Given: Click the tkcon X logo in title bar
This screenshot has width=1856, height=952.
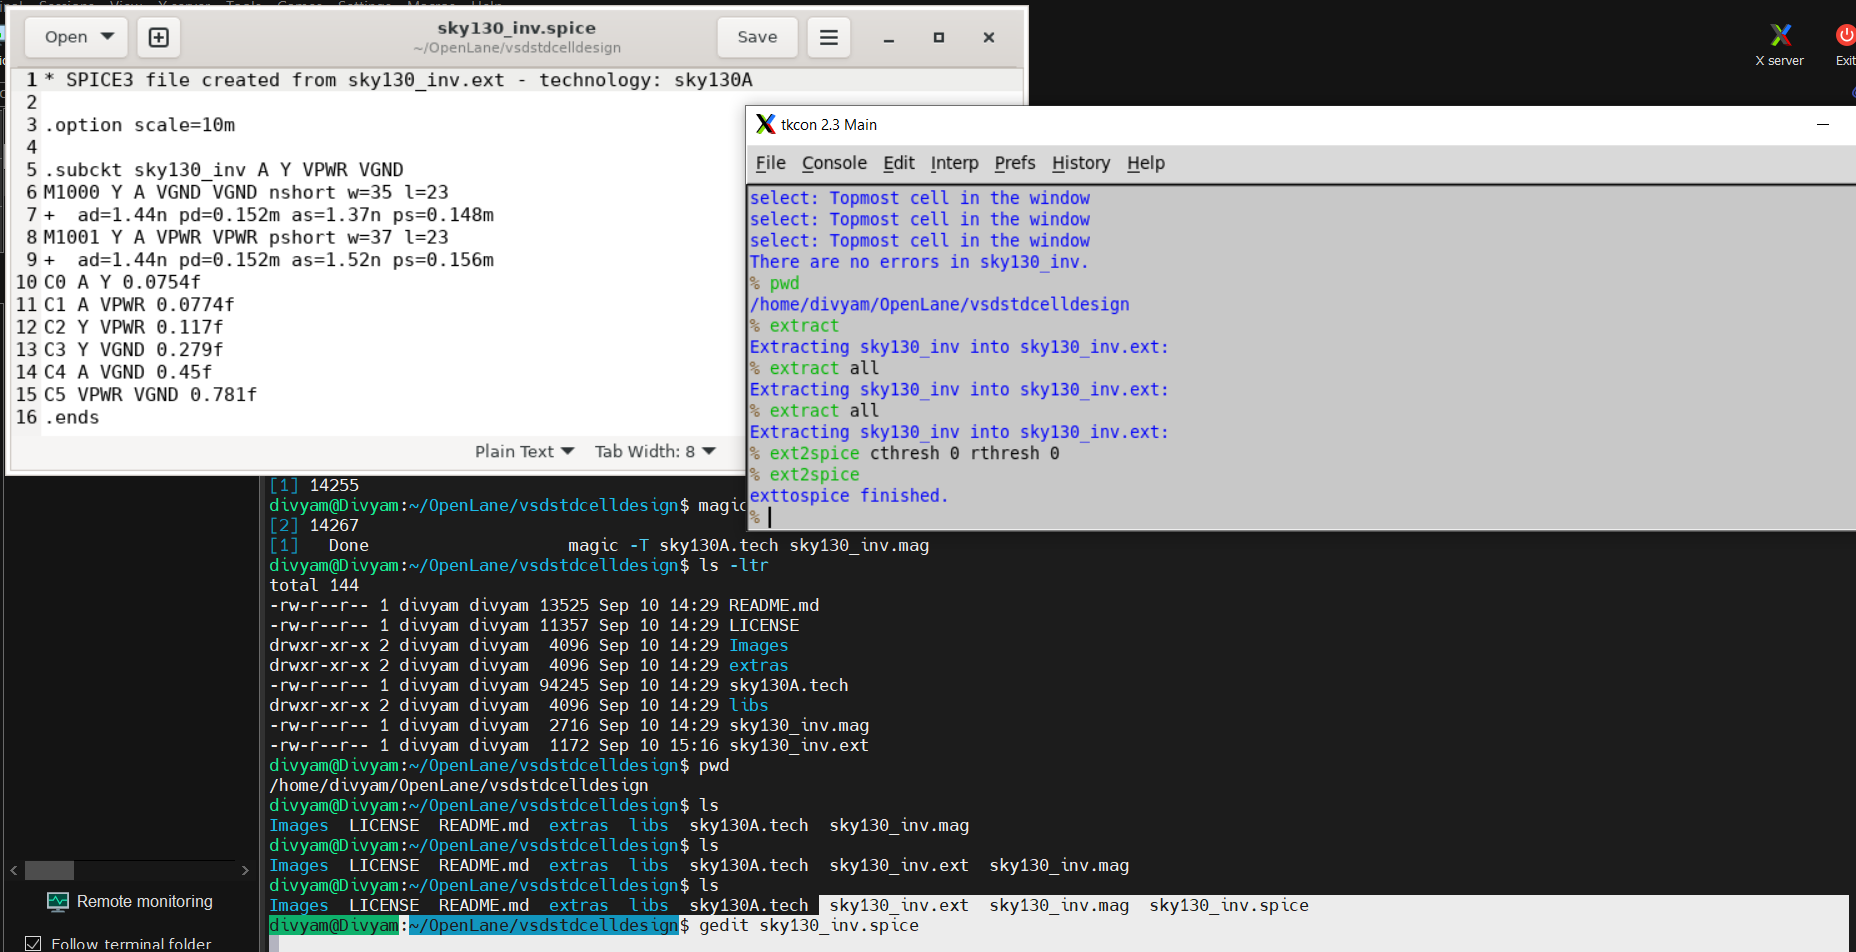Looking at the screenshot, I should (x=765, y=124).
